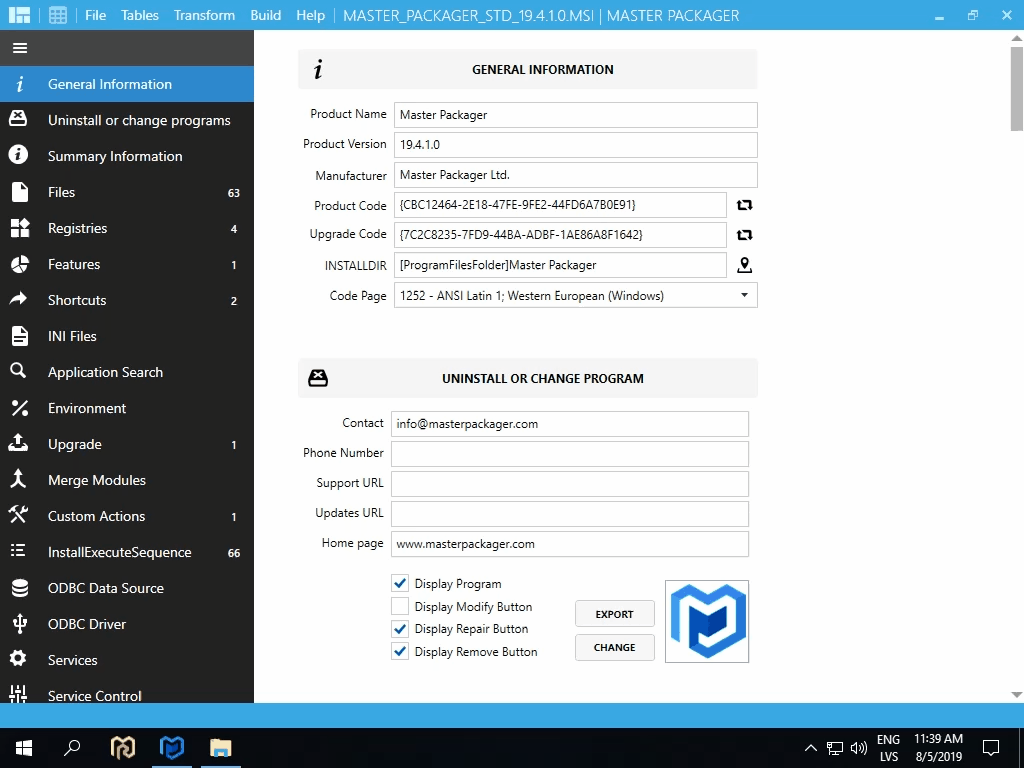
Task: Click the Master Packager product icon thumbnail
Action: point(707,621)
